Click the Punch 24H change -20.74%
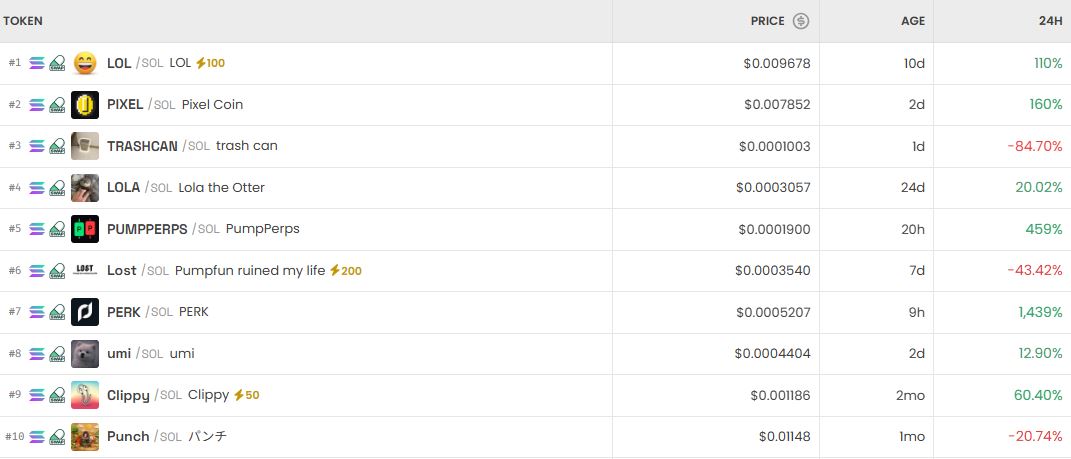The width and height of the screenshot is (1071, 459). (x=1034, y=437)
